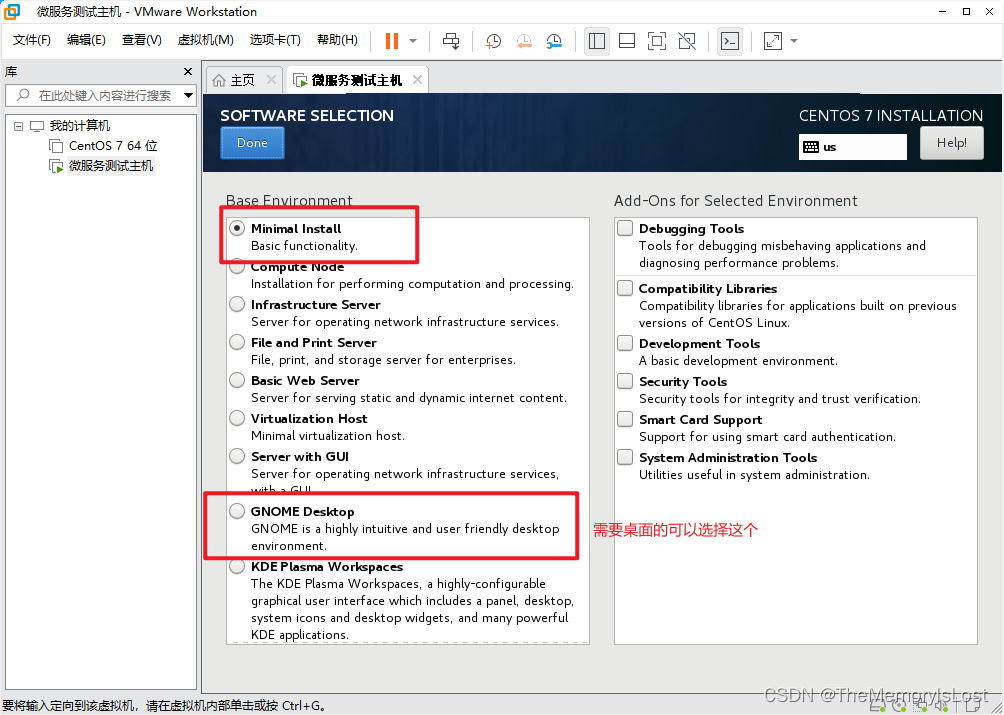The width and height of the screenshot is (1004, 715).
Task: Select the File and Print Server option
Action: [237, 342]
